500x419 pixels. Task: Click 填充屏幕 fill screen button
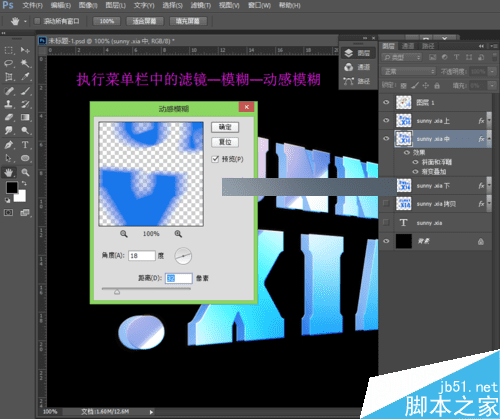tap(188, 21)
